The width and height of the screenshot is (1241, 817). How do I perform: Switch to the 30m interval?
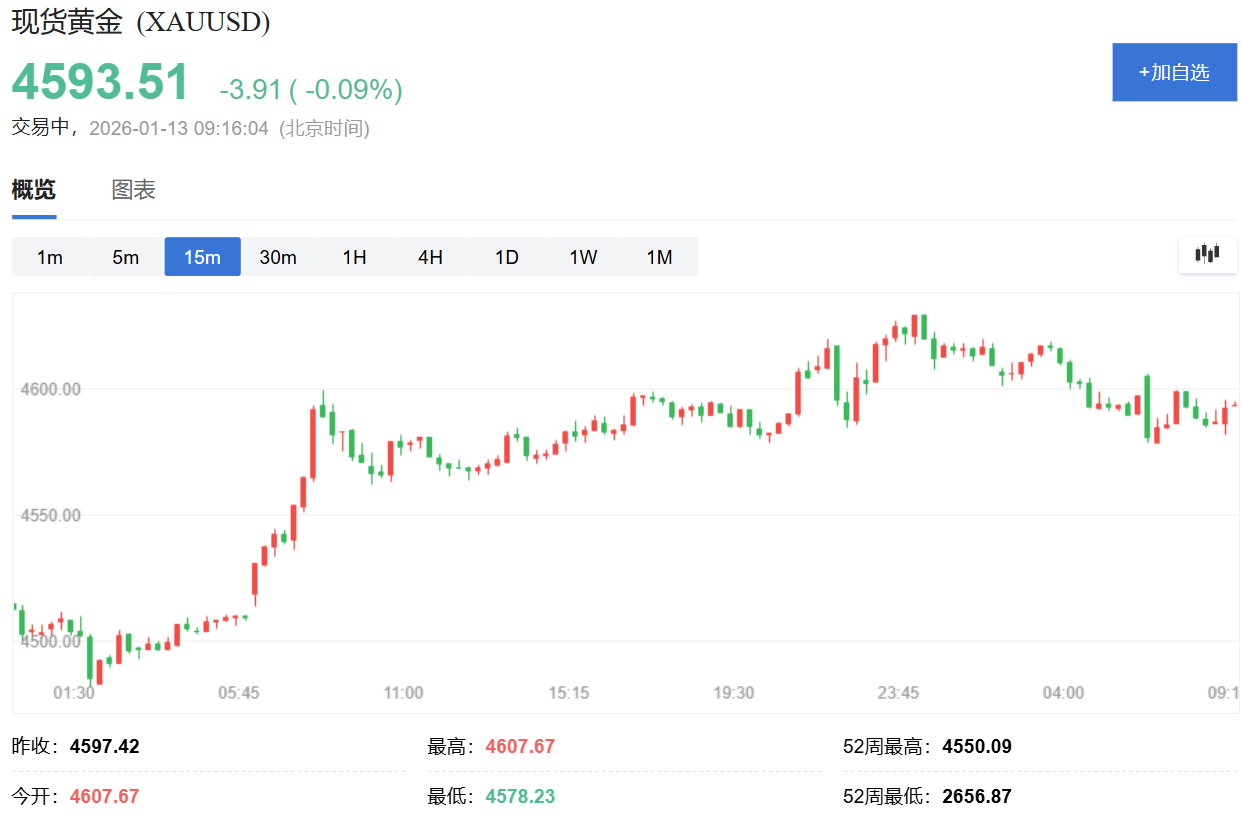(278, 257)
